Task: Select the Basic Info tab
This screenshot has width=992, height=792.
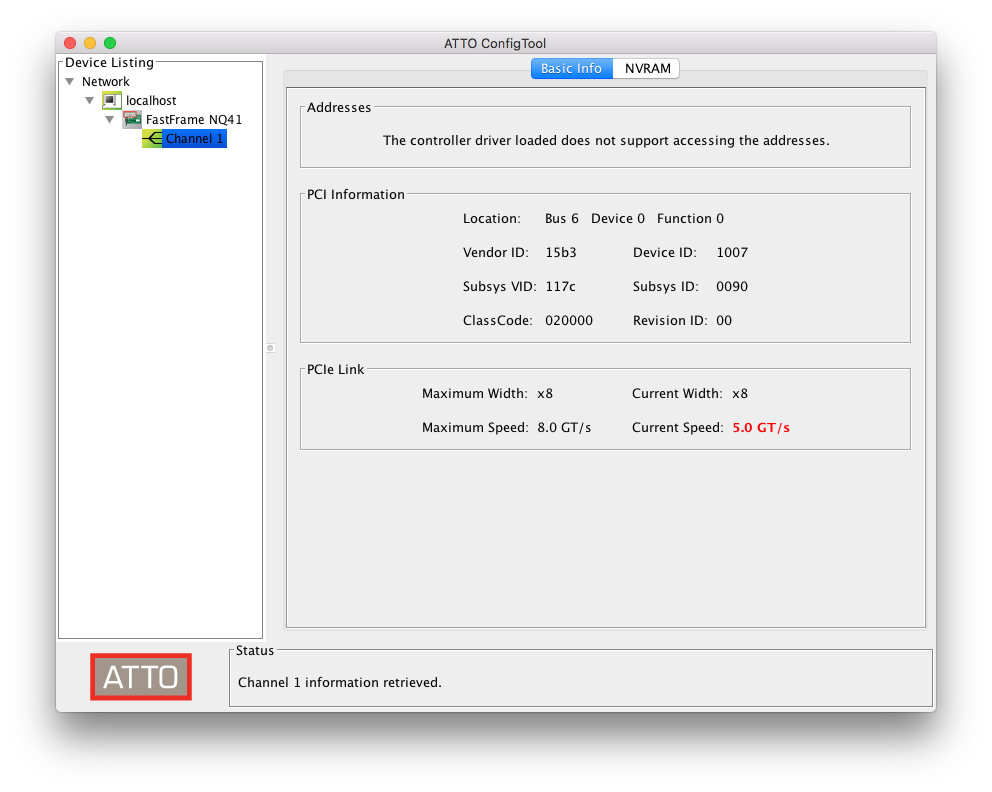Action: [x=571, y=68]
